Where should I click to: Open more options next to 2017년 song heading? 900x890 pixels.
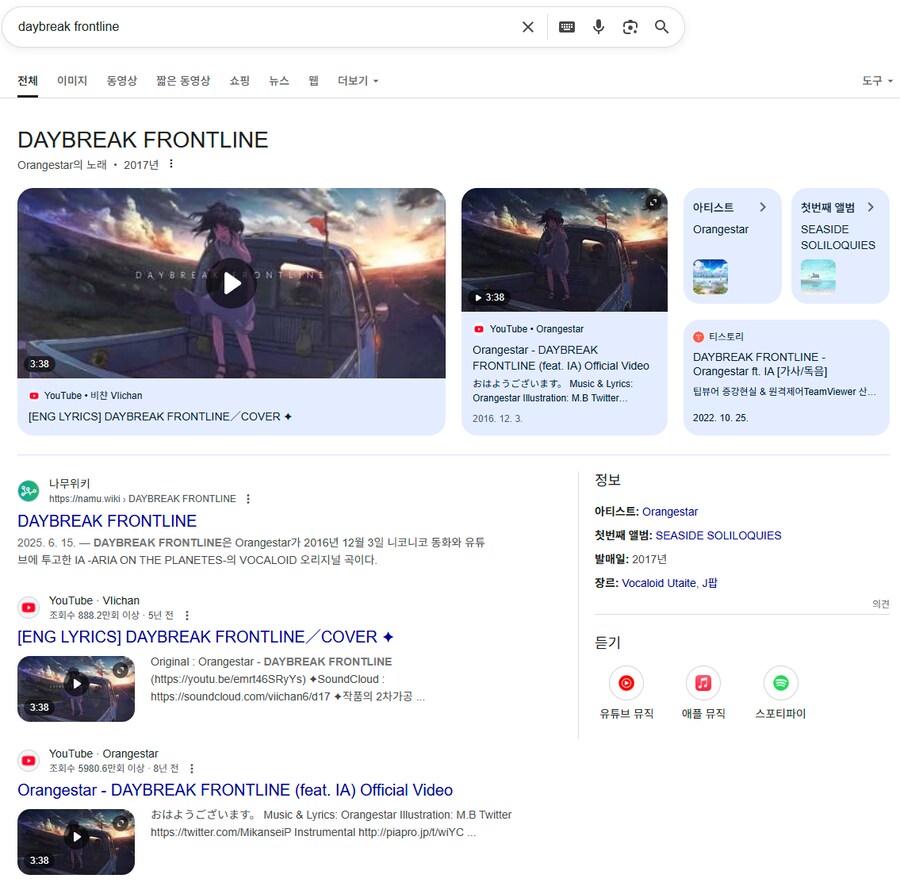pos(171,164)
